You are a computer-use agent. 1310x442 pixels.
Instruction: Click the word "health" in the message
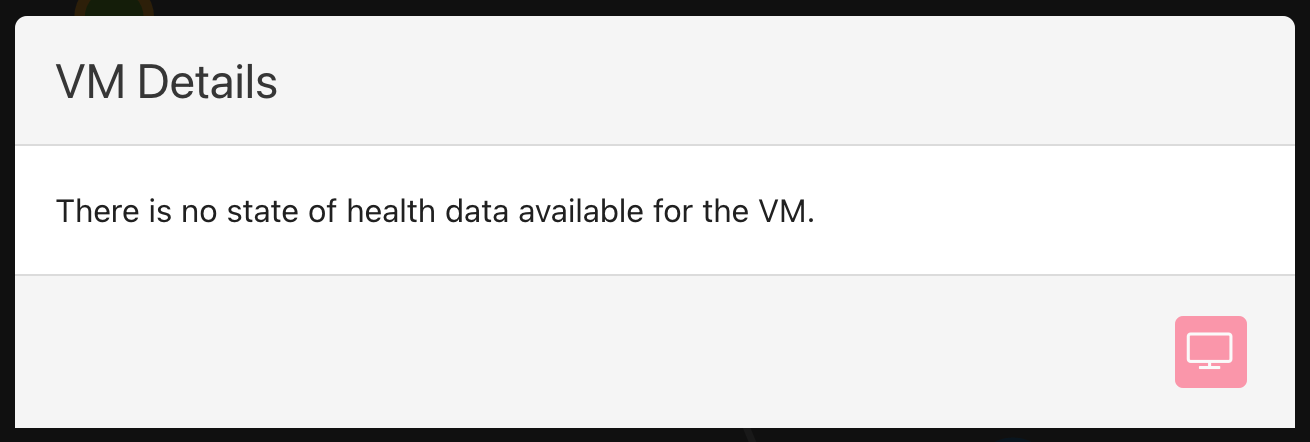point(391,212)
